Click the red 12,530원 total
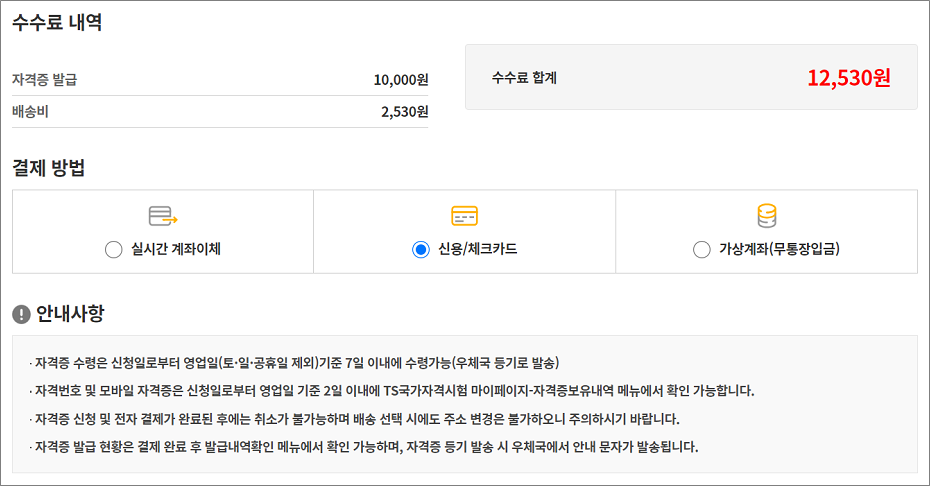The image size is (930, 486). [x=849, y=78]
